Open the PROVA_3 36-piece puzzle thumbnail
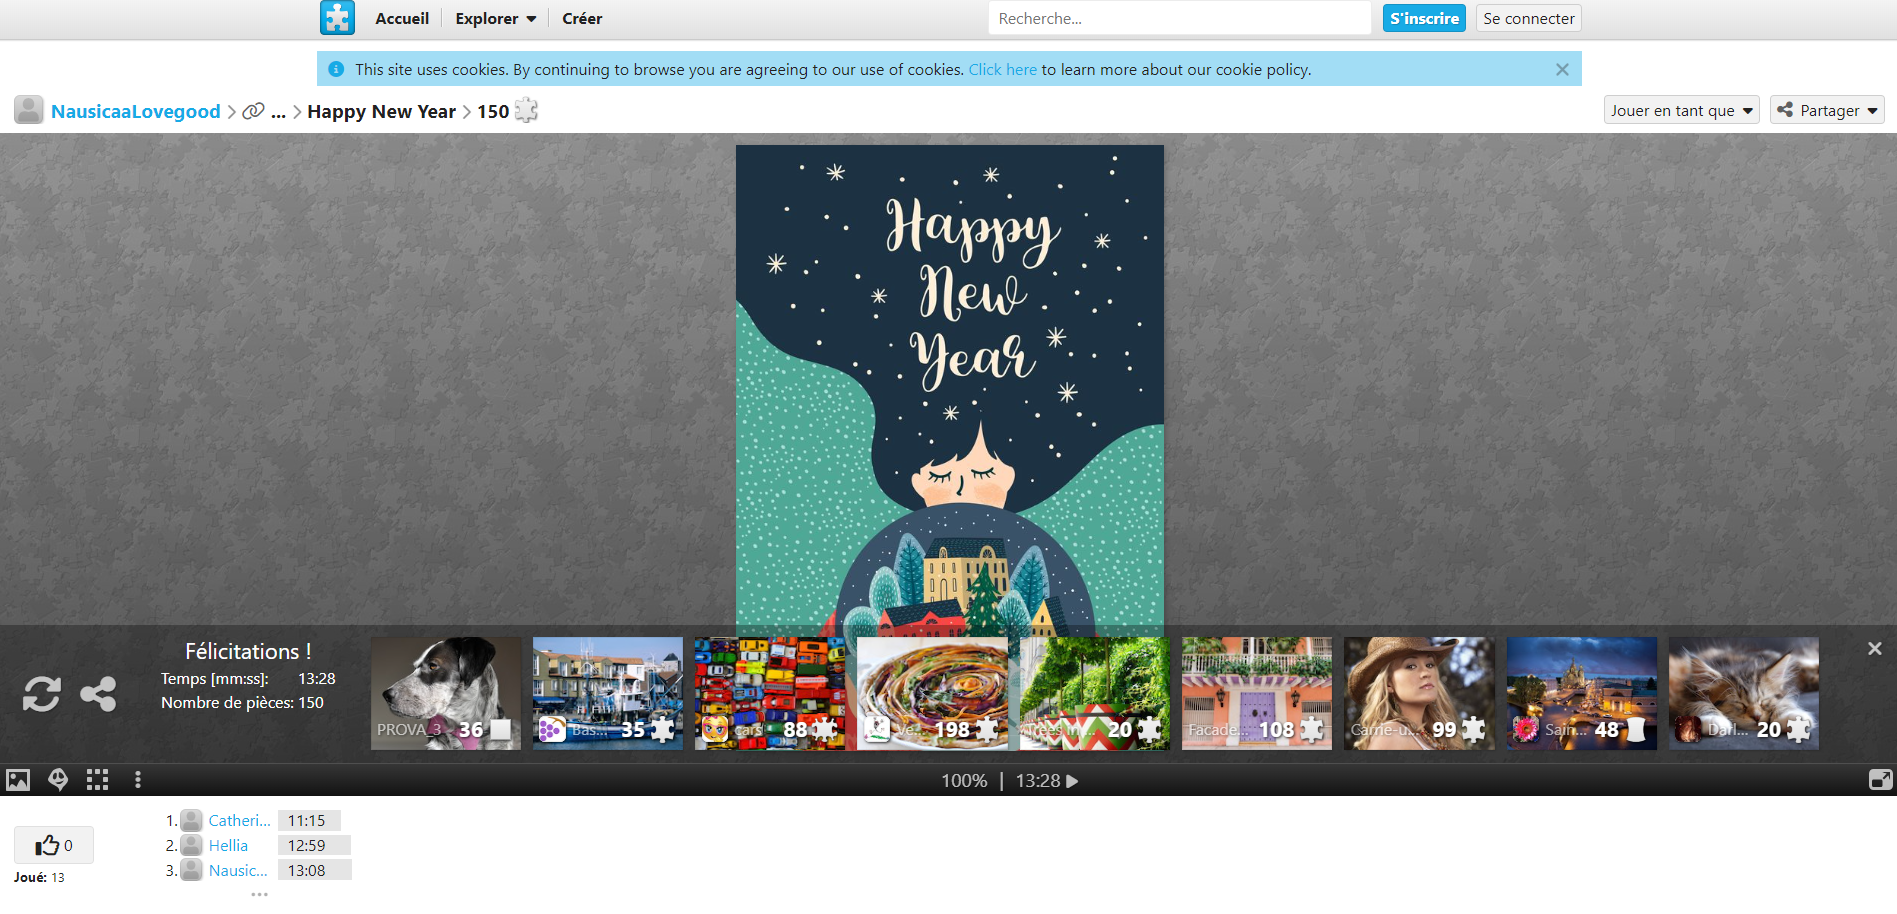This screenshot has width=1897, height=914. coord(446,693)
